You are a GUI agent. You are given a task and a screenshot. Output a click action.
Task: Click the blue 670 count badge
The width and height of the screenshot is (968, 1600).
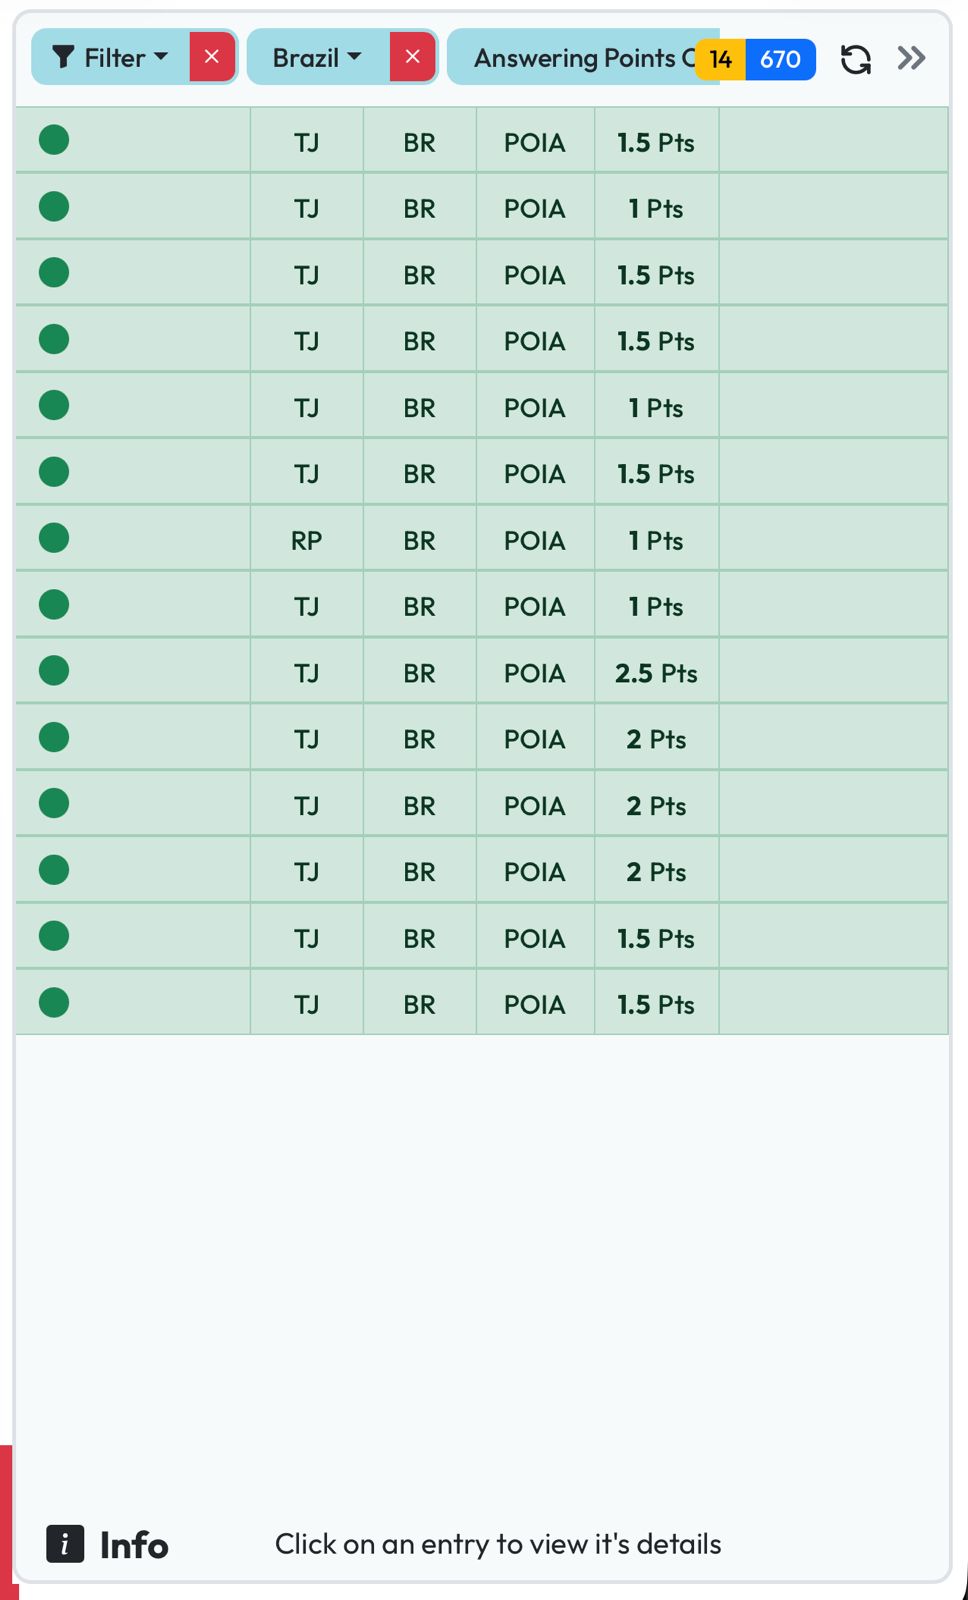(780, 59)
